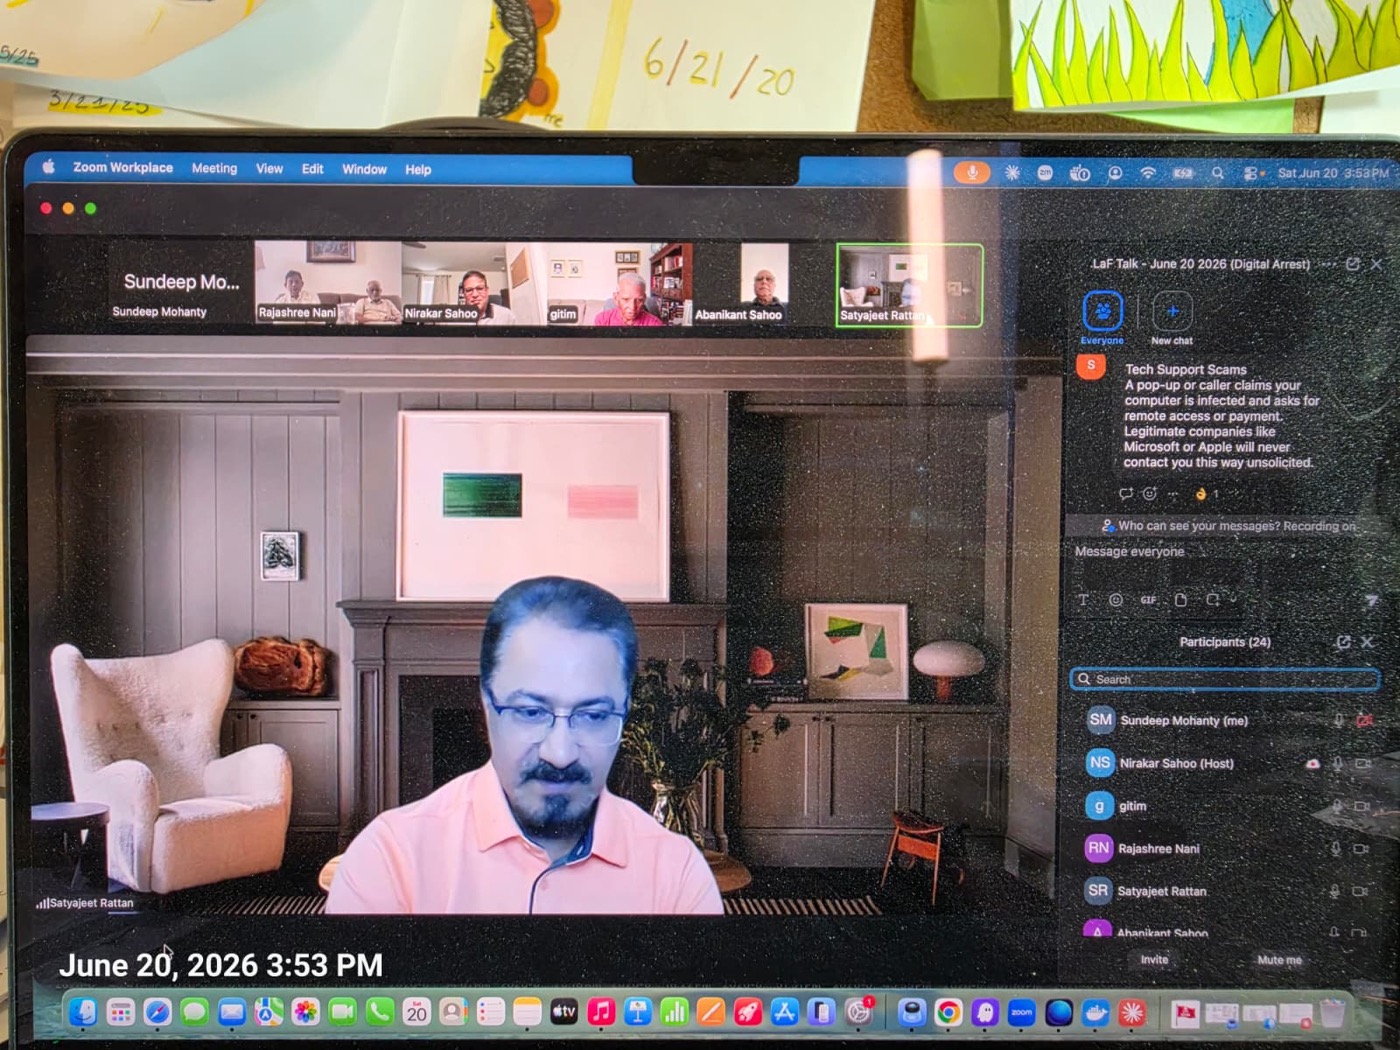
Task: Start a New chat
Action: click(1172, 311)
